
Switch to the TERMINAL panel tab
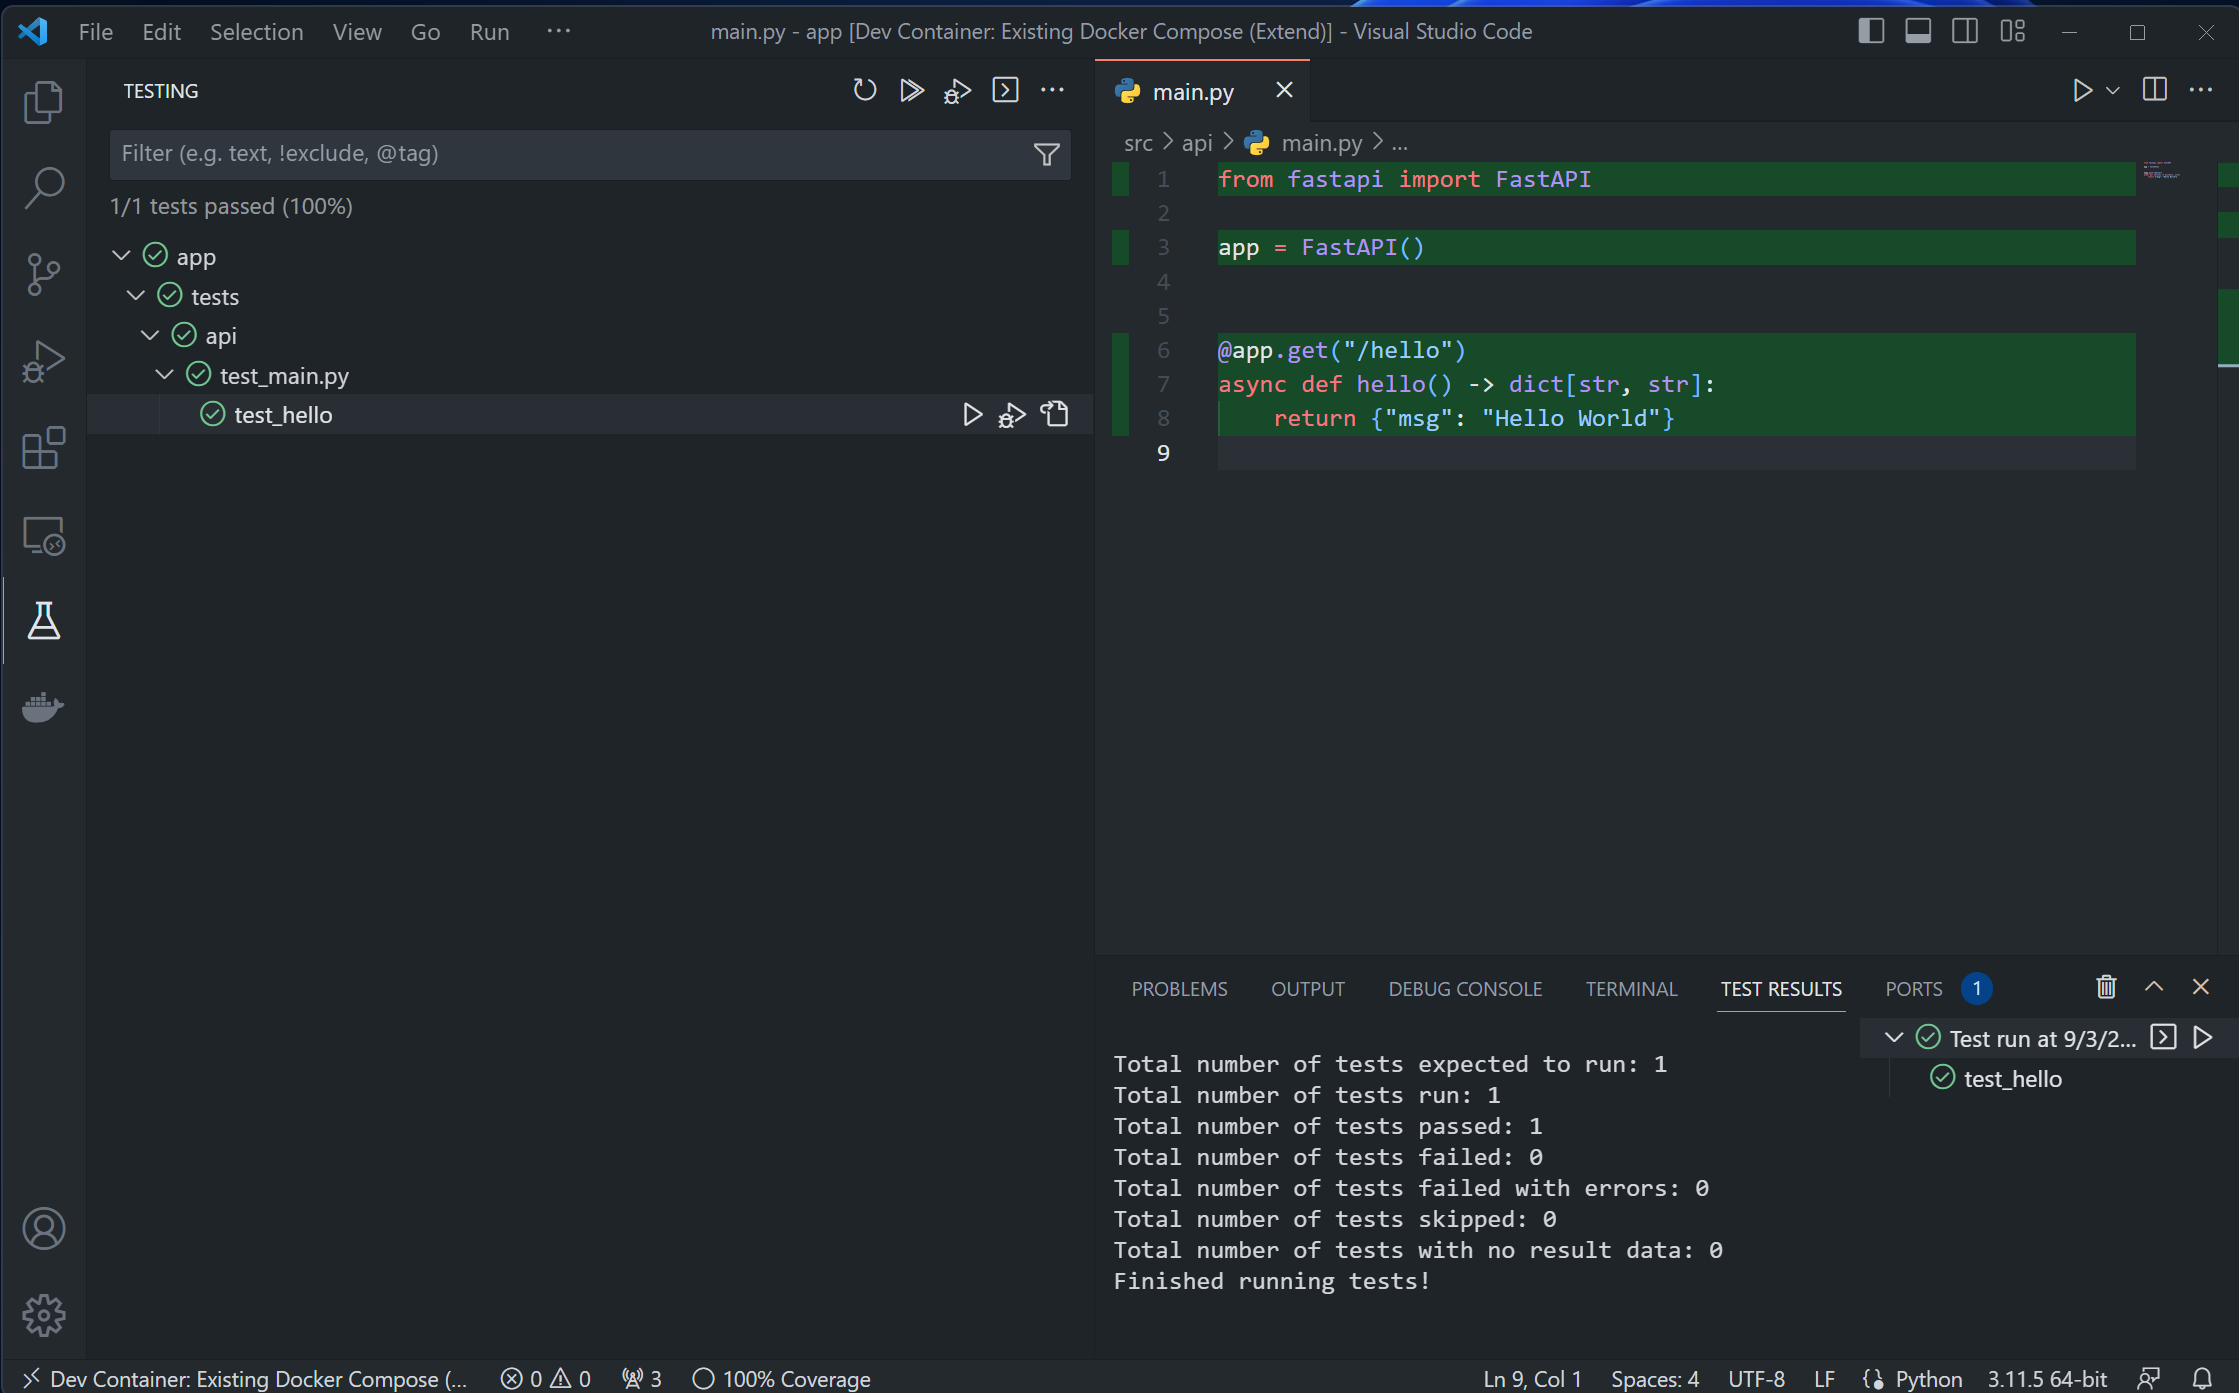pyautogui.click(x=1630, y=988)
